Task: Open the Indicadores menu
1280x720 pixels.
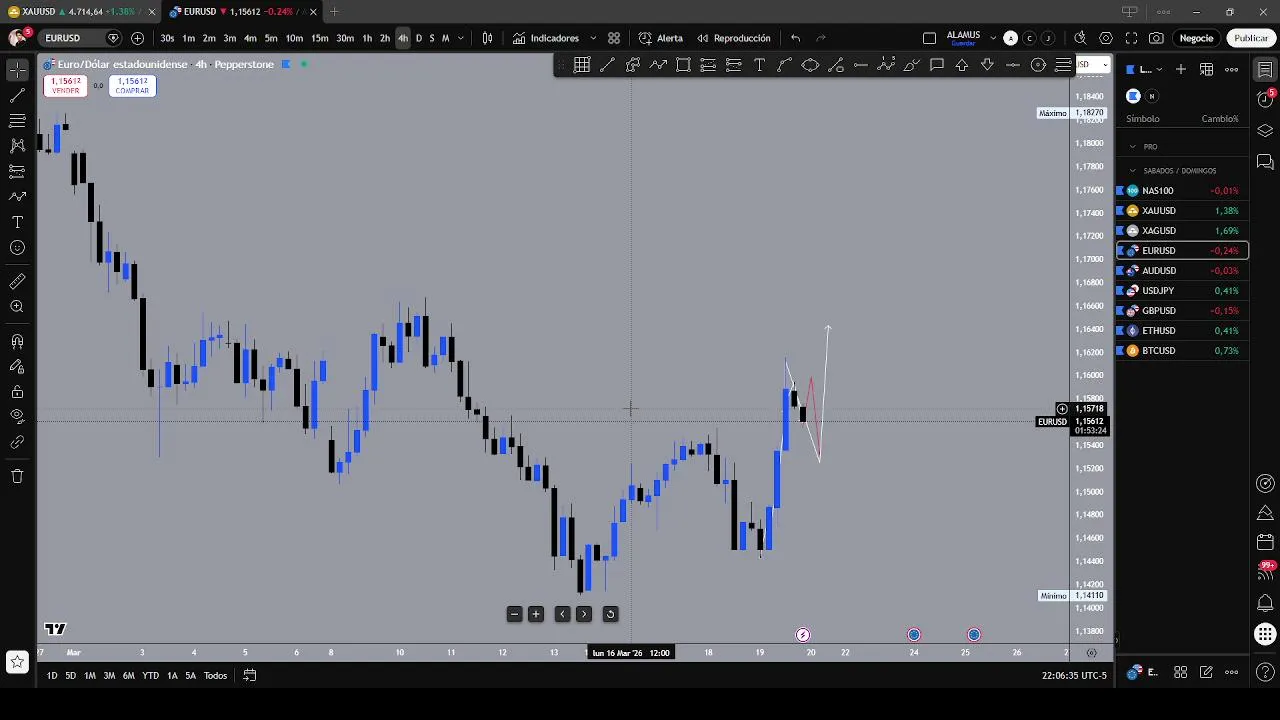Action: pos(546,38)
